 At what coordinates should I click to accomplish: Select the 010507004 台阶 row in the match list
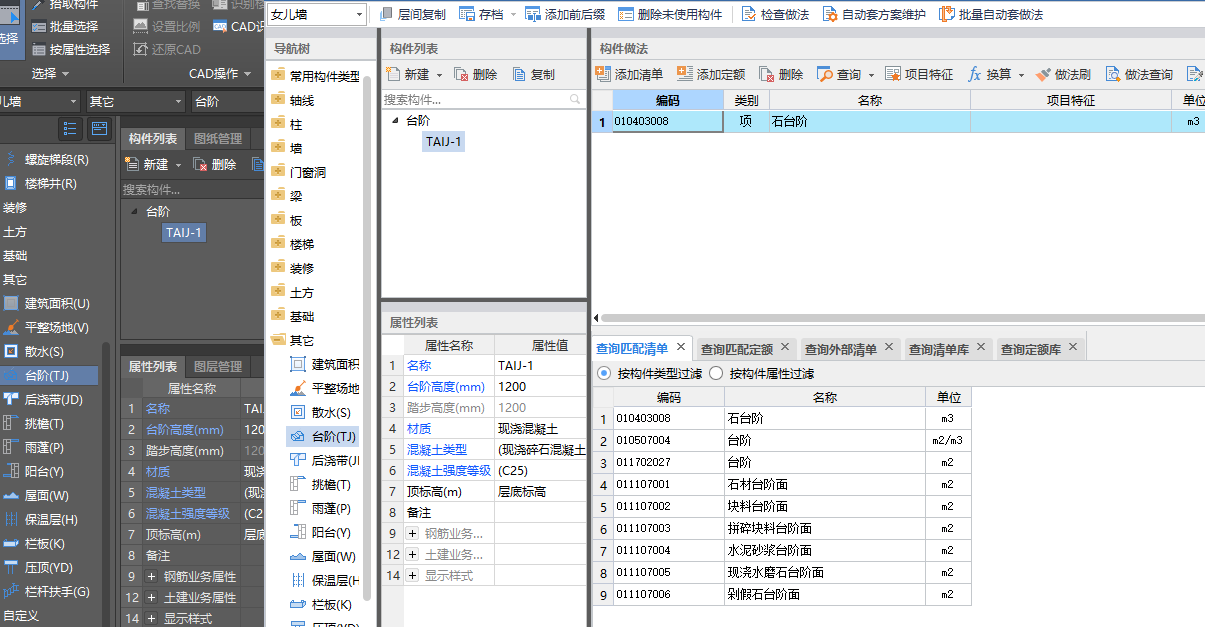[x=783, y=440]
